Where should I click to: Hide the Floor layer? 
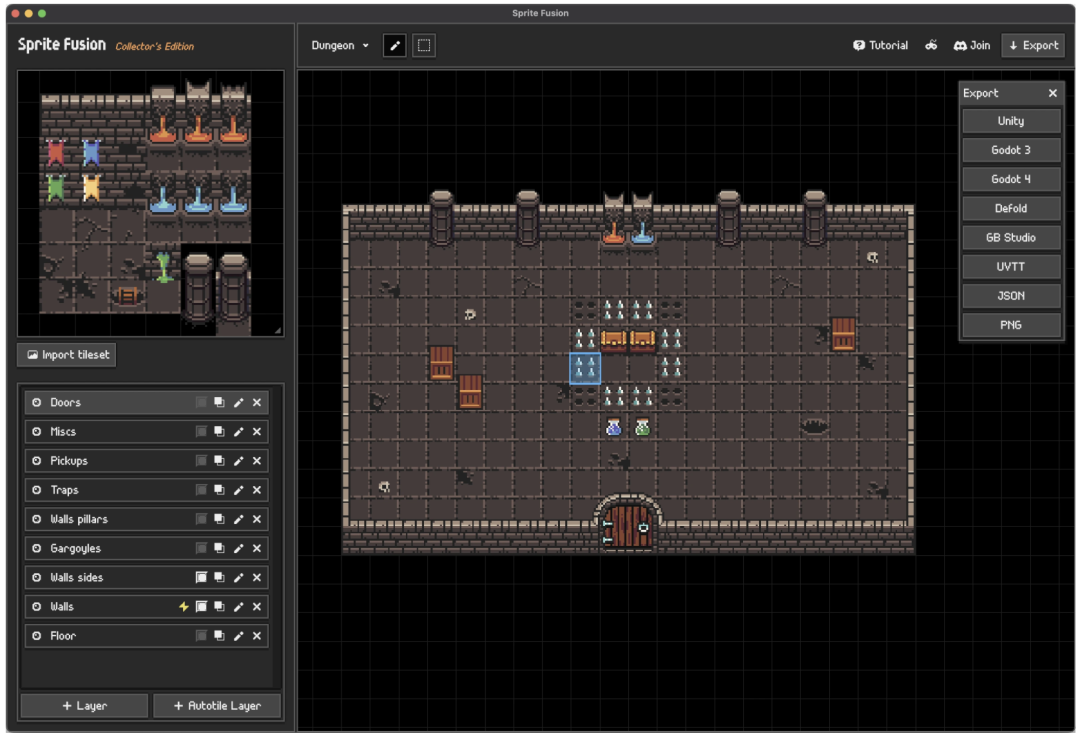click(x=37, y=636)
